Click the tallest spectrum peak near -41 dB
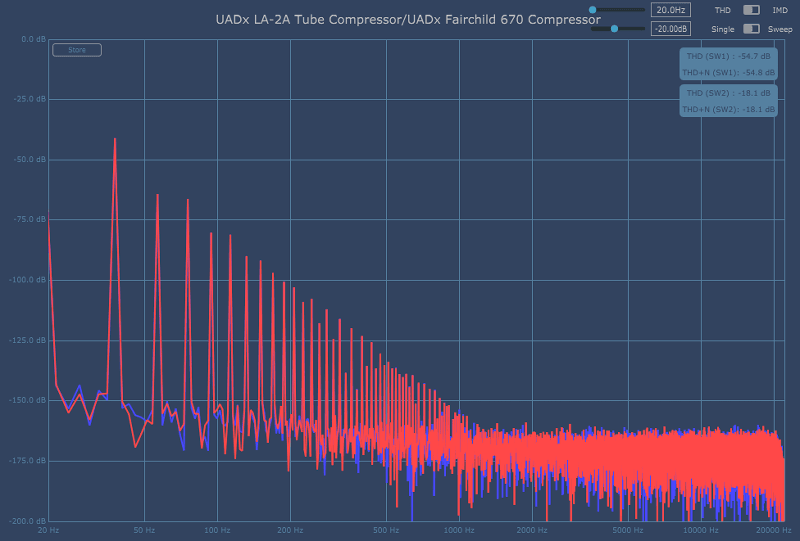This screenshot has width=800, height=541. pyautogui.click(x=115, y=139)
